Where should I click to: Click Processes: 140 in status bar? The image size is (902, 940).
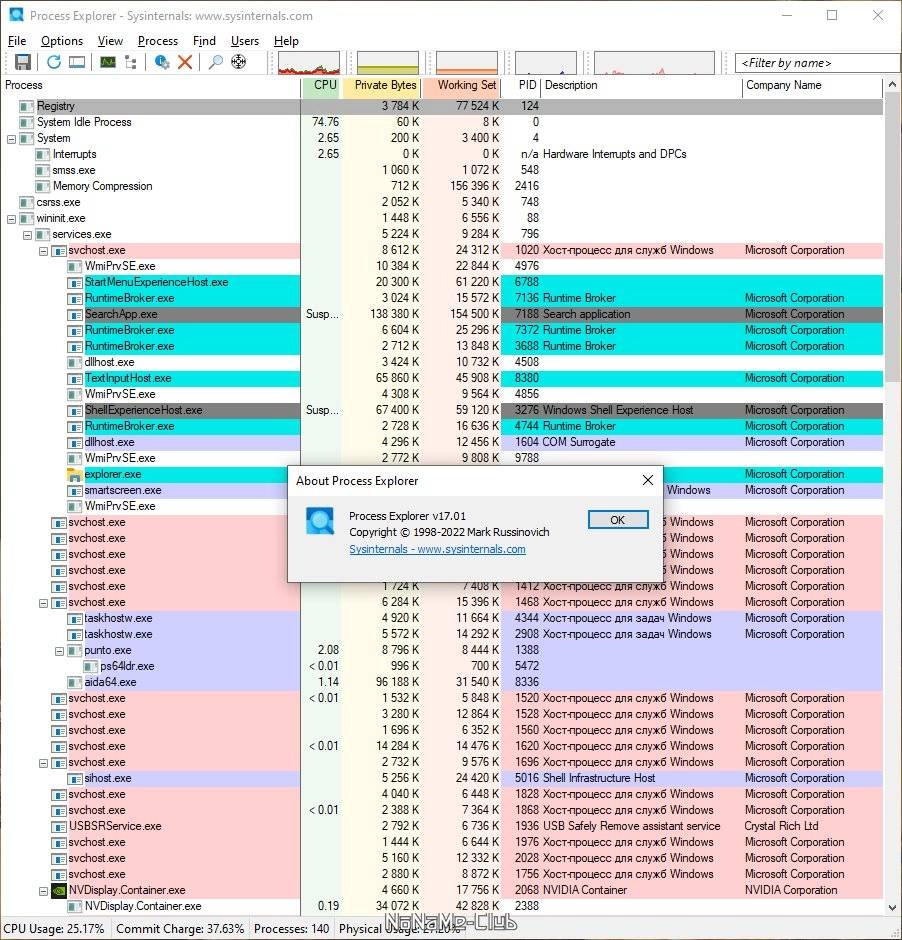coord(292,929)
